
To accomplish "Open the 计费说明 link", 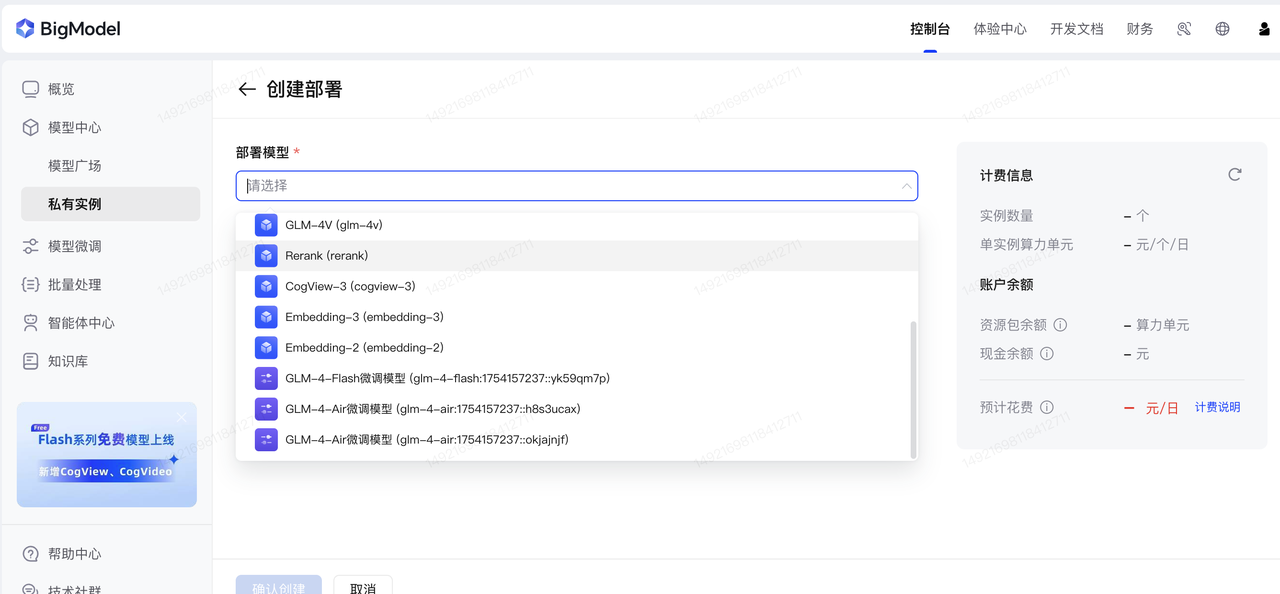I will 1217,407.
